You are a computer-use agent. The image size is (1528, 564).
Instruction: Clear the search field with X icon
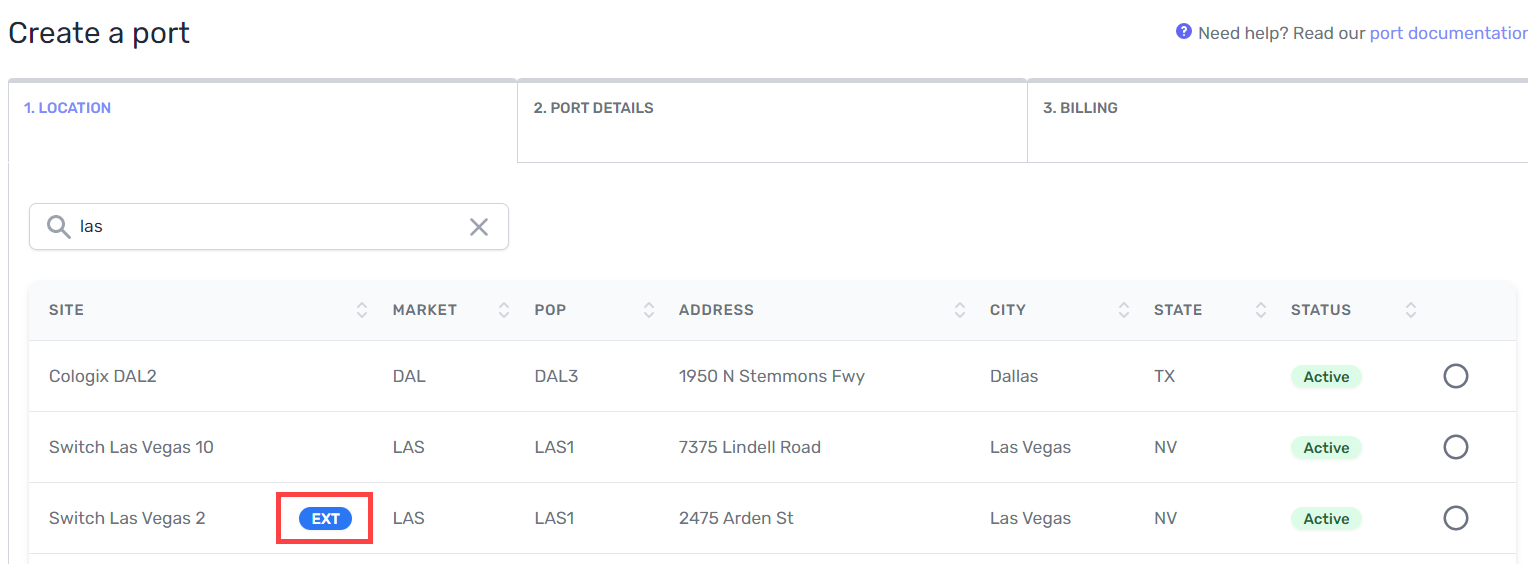(479, 227)
